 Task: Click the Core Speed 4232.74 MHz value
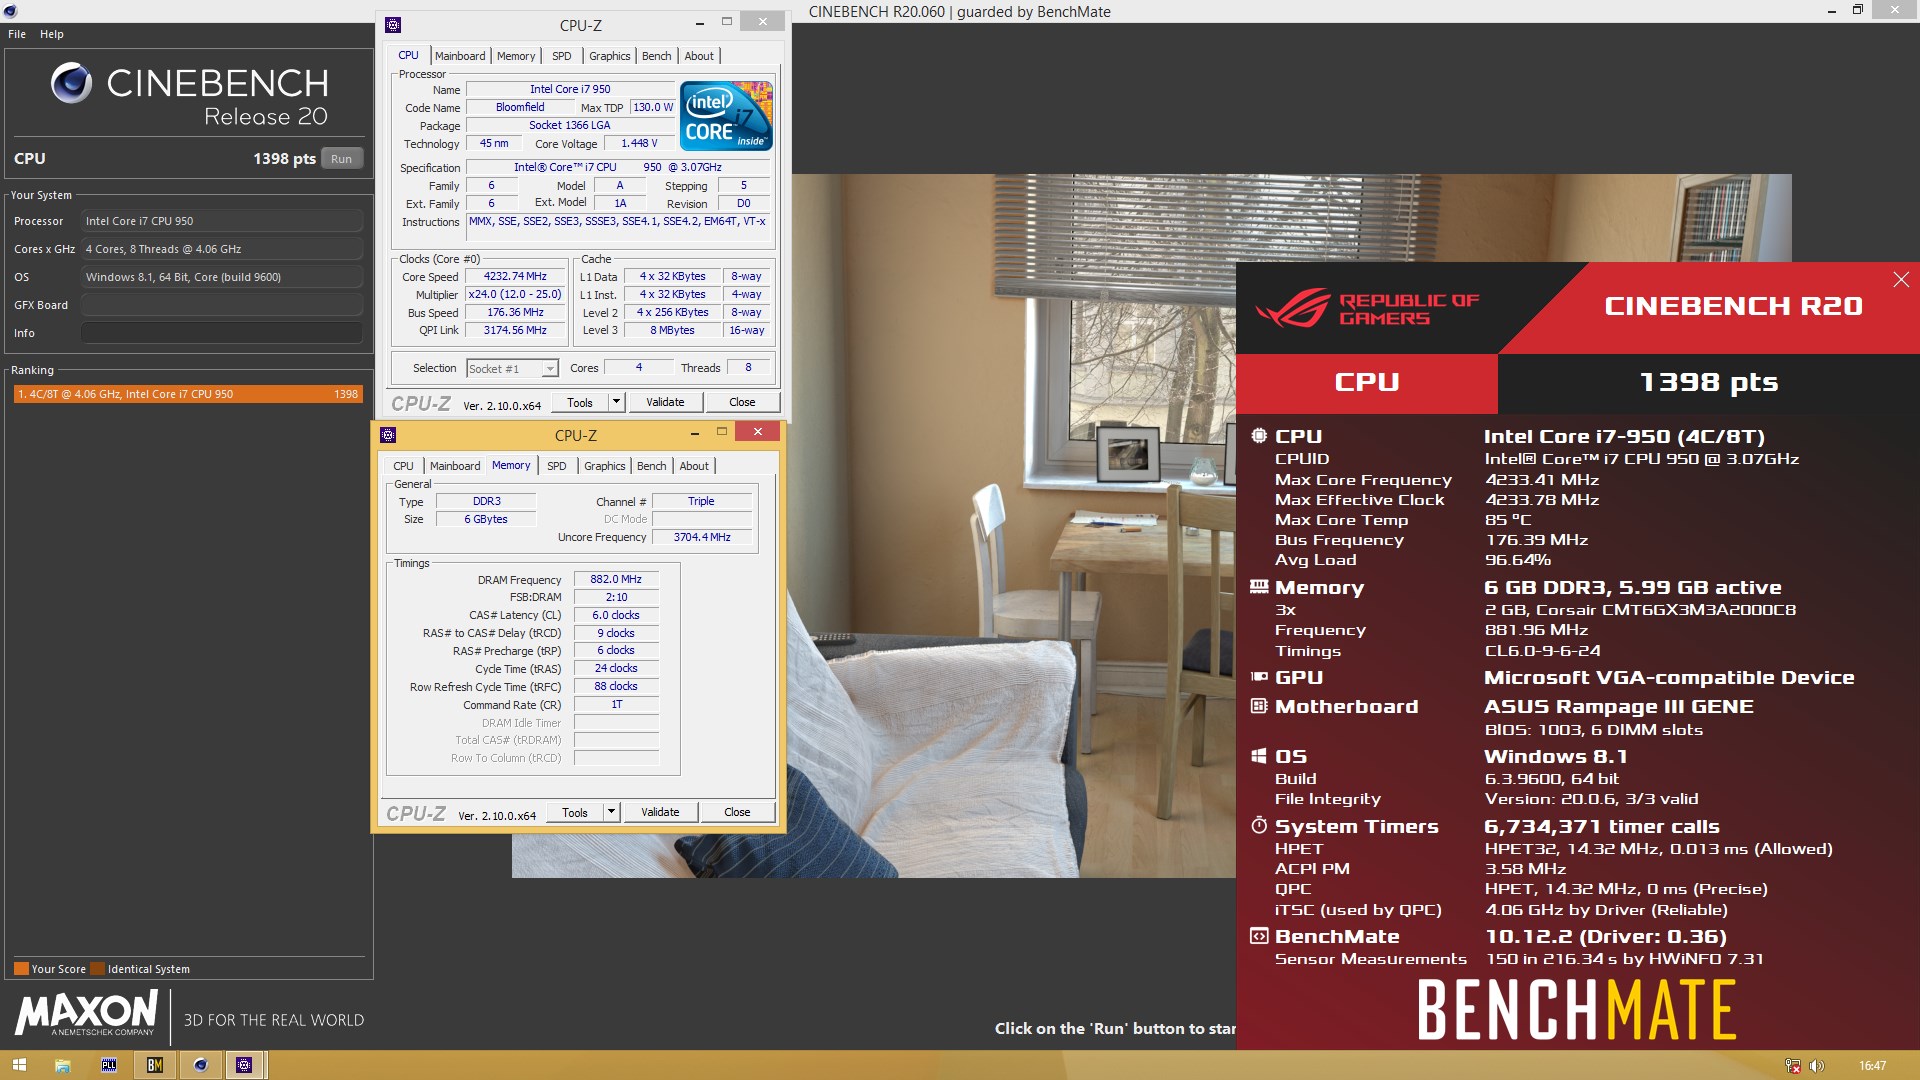[x=515, y=276]
